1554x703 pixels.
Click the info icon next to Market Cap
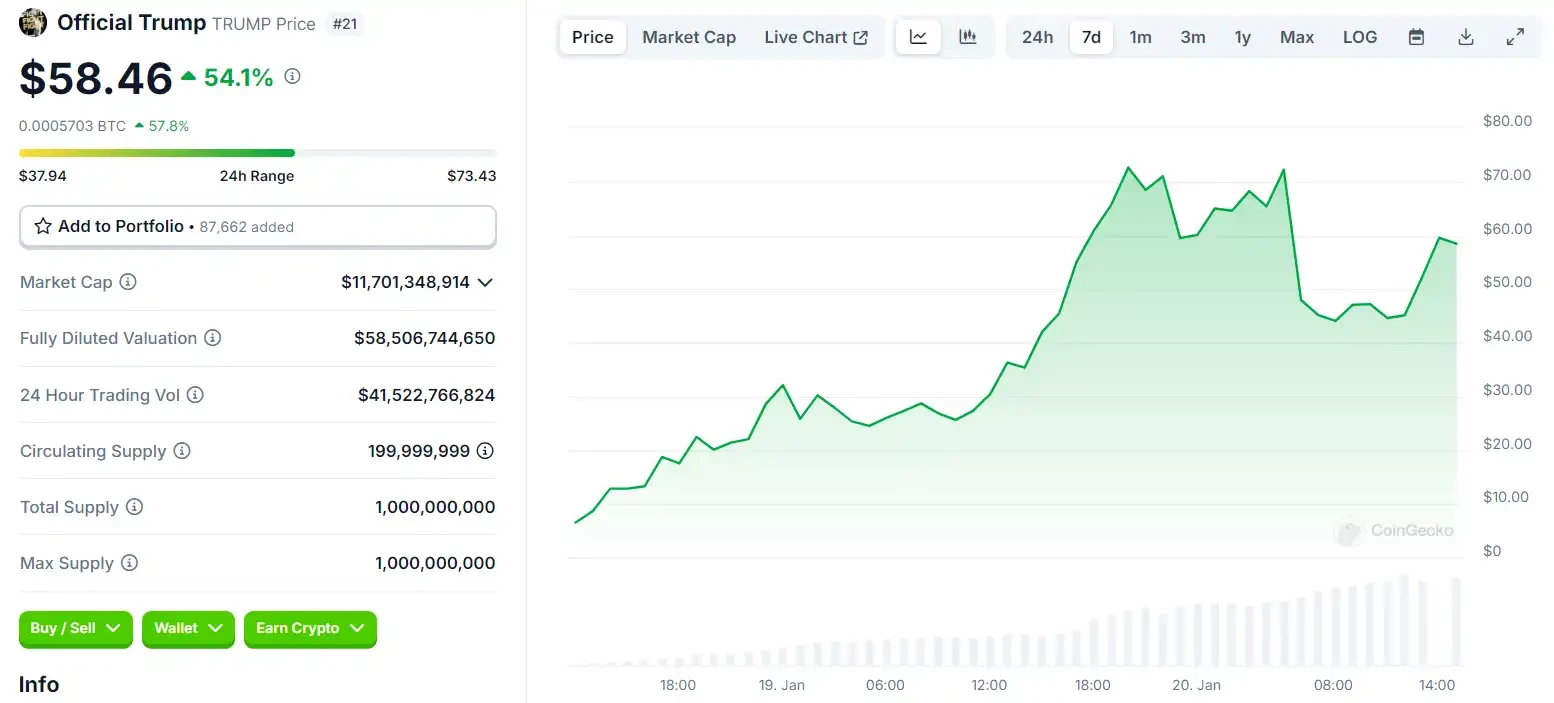click(127, 282)
